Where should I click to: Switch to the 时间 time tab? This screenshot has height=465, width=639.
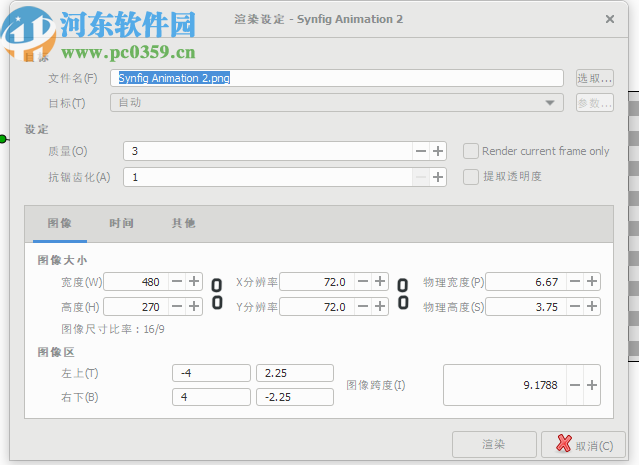point(121,223)
